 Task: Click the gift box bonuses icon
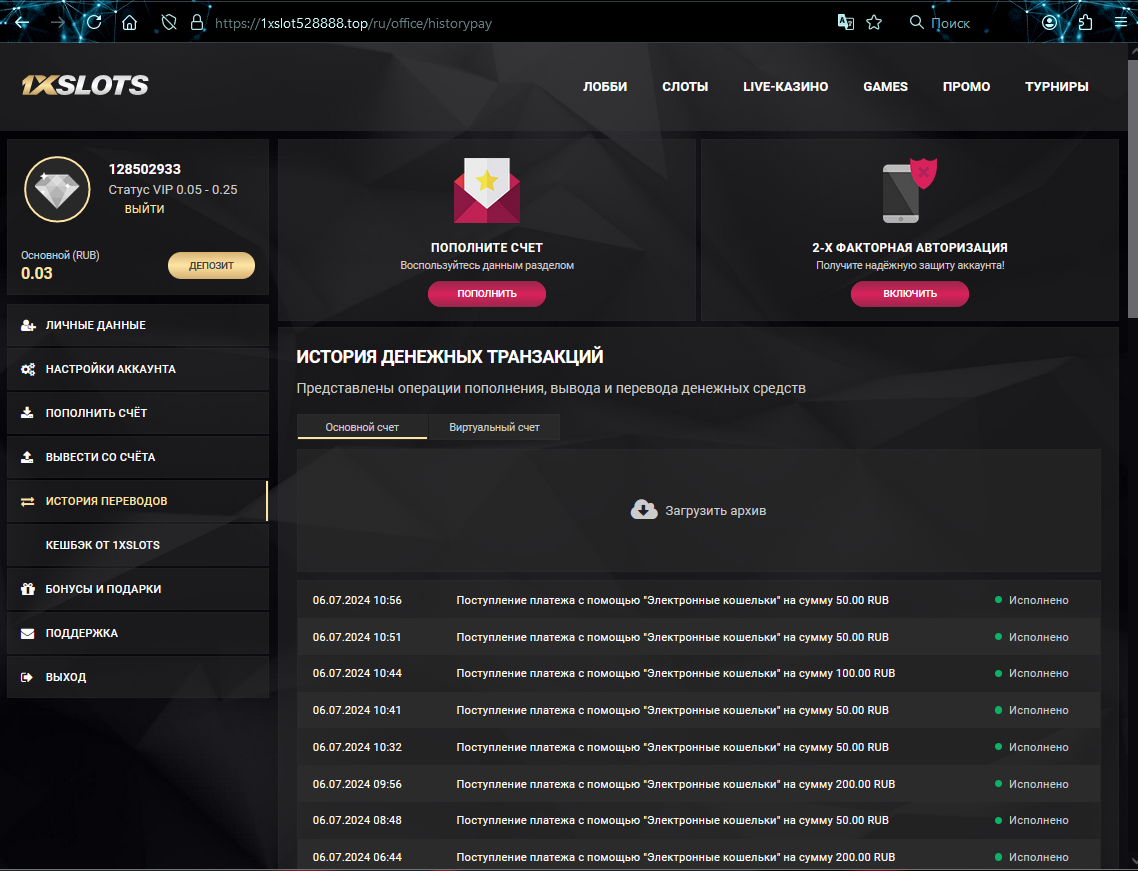pyautogui.click(x=28, y=589)
